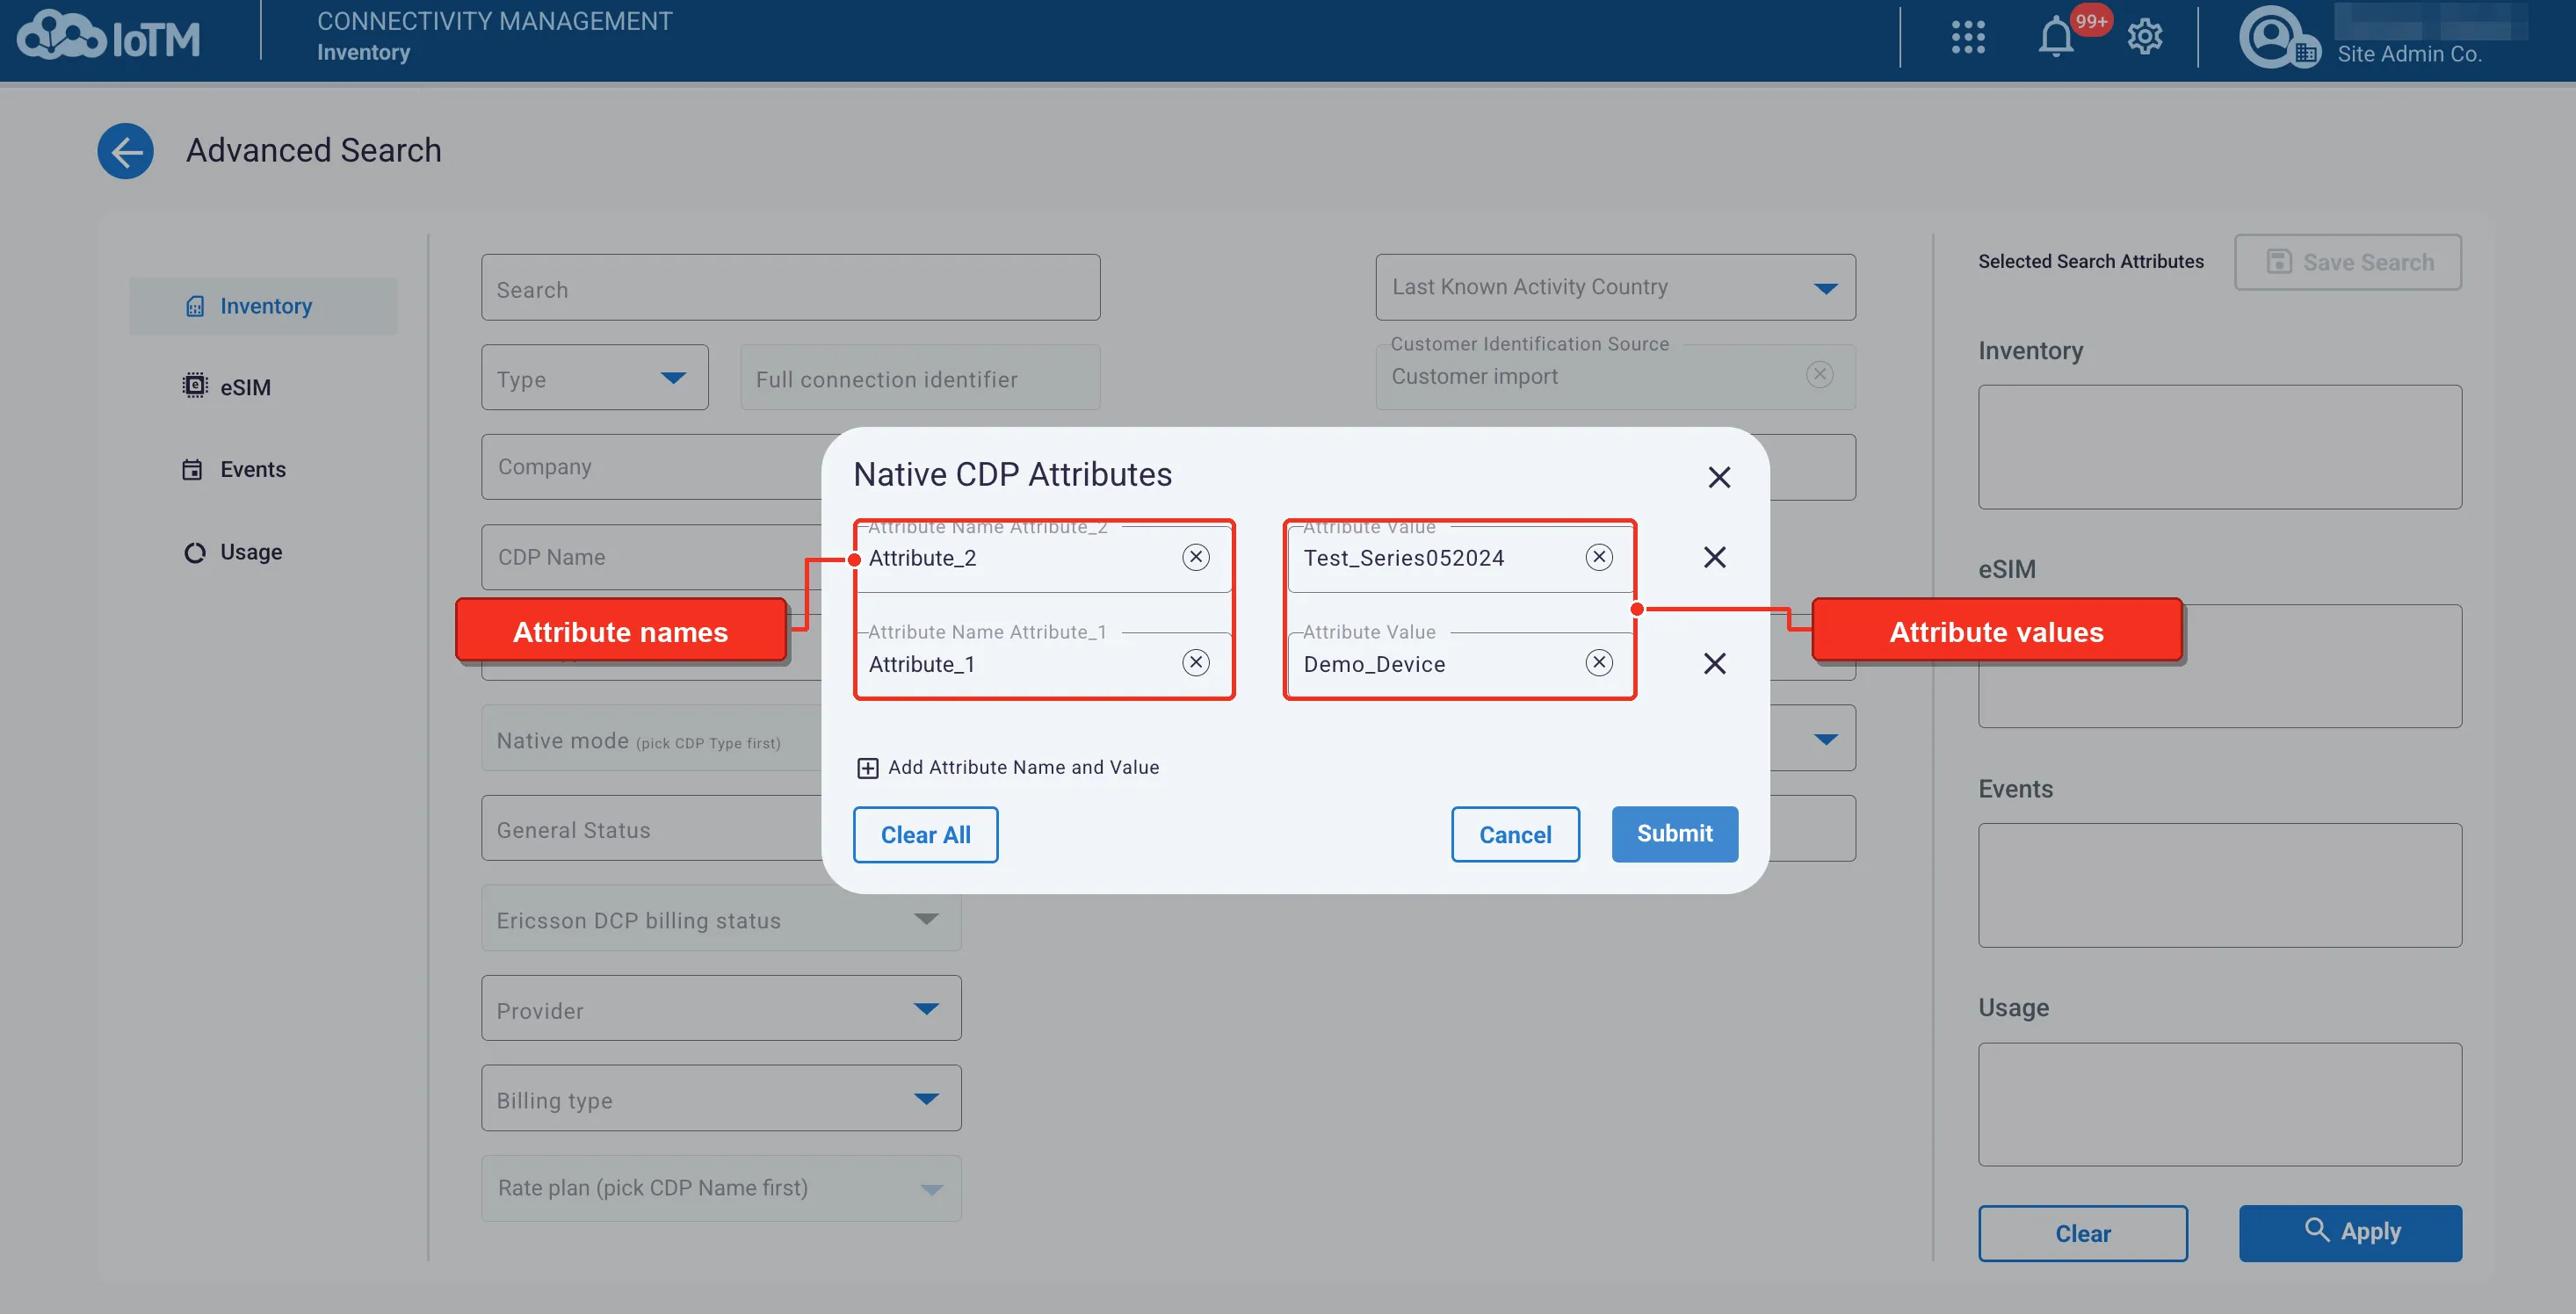Click Add Attribute Name and Value
This screenshot has height=1314, width=2576.
pos(1008,768)
